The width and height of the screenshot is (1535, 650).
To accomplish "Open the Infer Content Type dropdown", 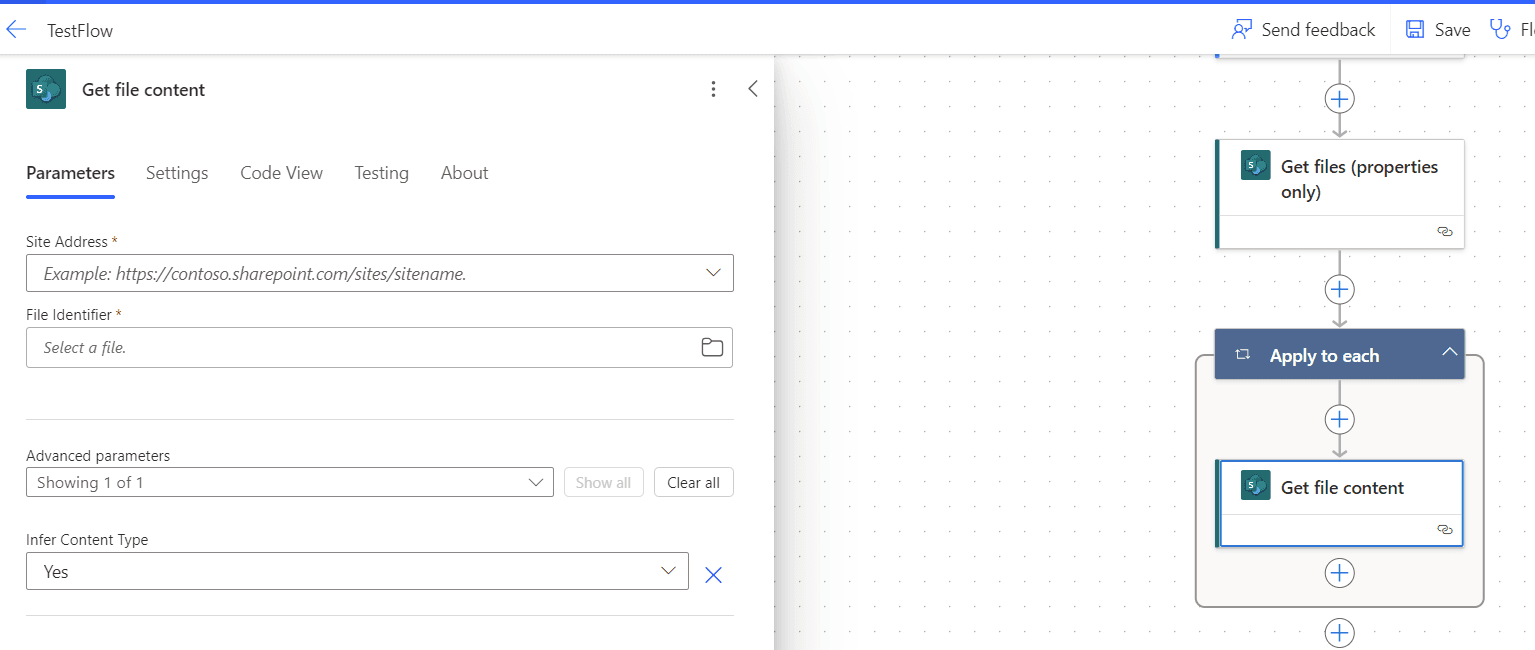I will click(667, 570).
